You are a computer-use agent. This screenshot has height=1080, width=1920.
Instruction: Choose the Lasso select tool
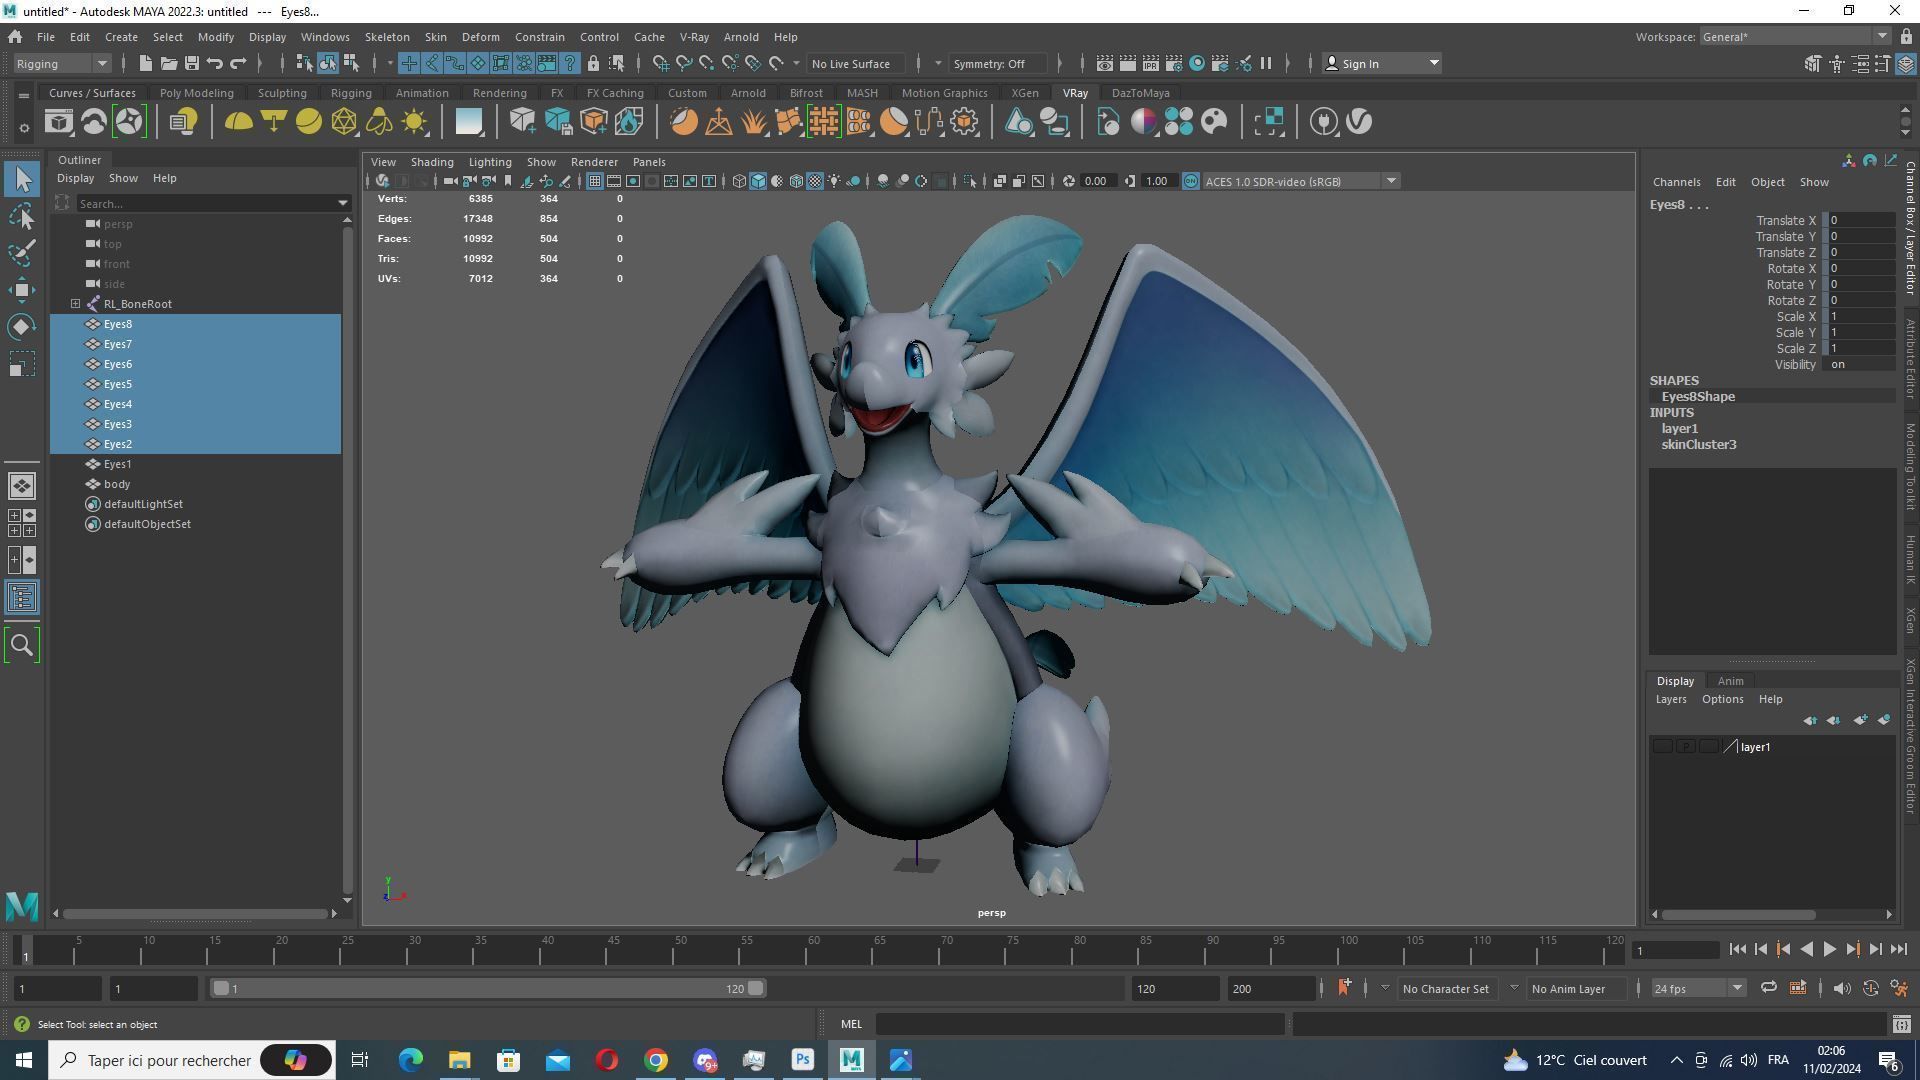click(22, 216)
